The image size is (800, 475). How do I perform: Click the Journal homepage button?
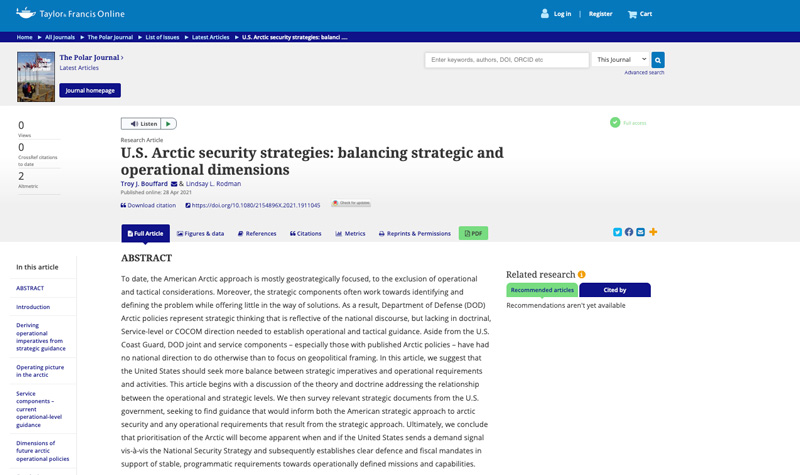tap(90, 90)
